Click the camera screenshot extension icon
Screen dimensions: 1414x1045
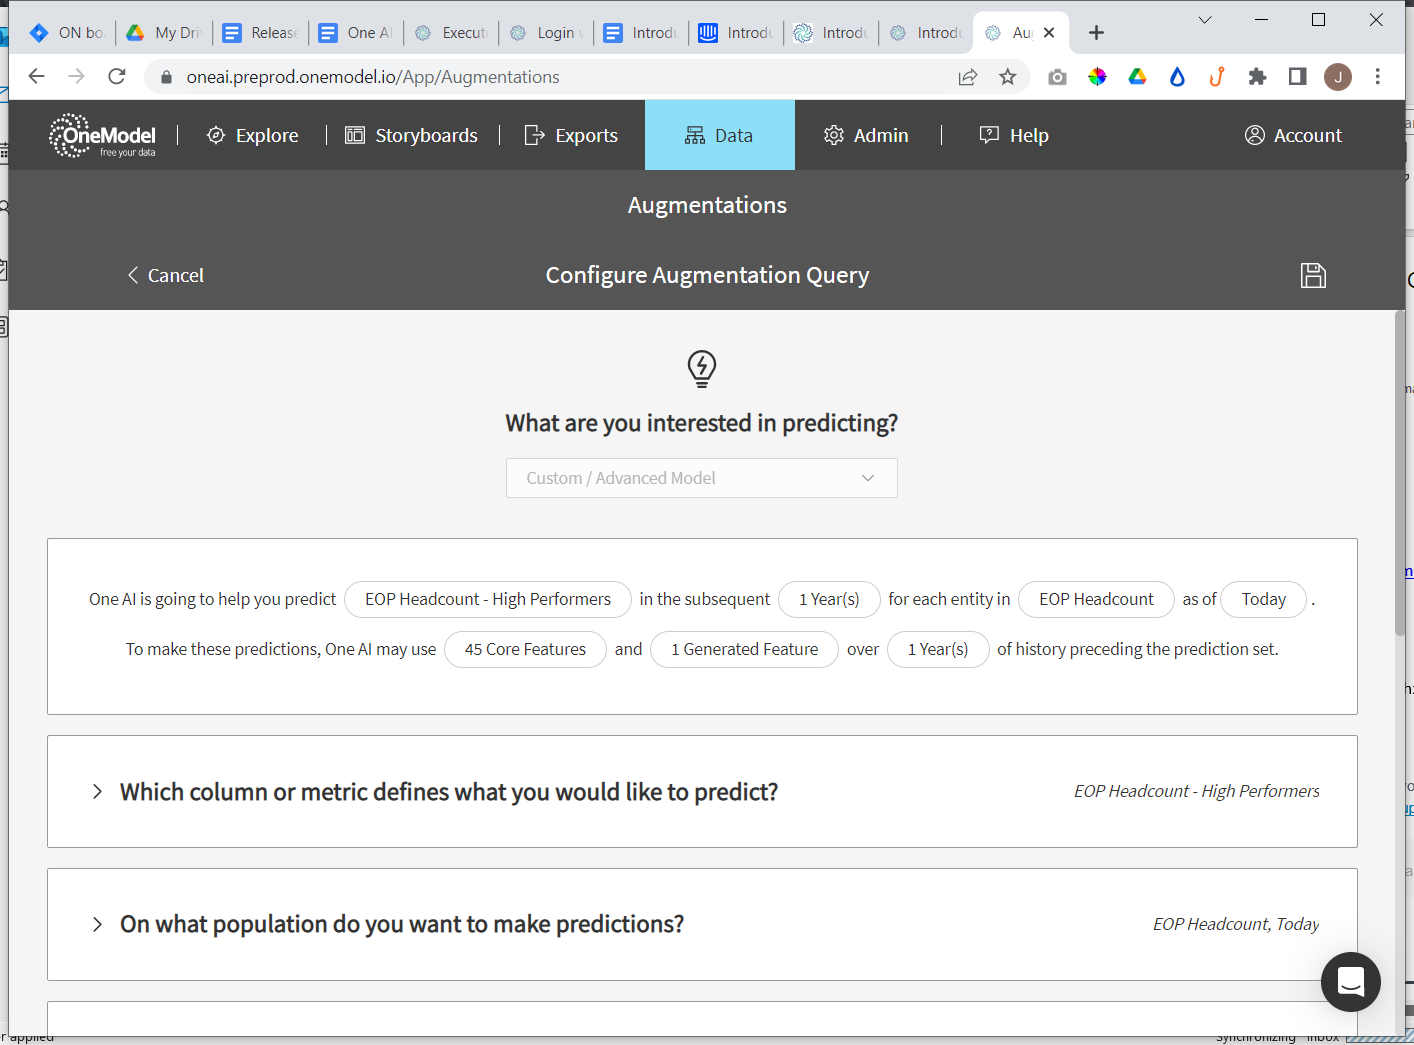click(x=1057, y=77)
